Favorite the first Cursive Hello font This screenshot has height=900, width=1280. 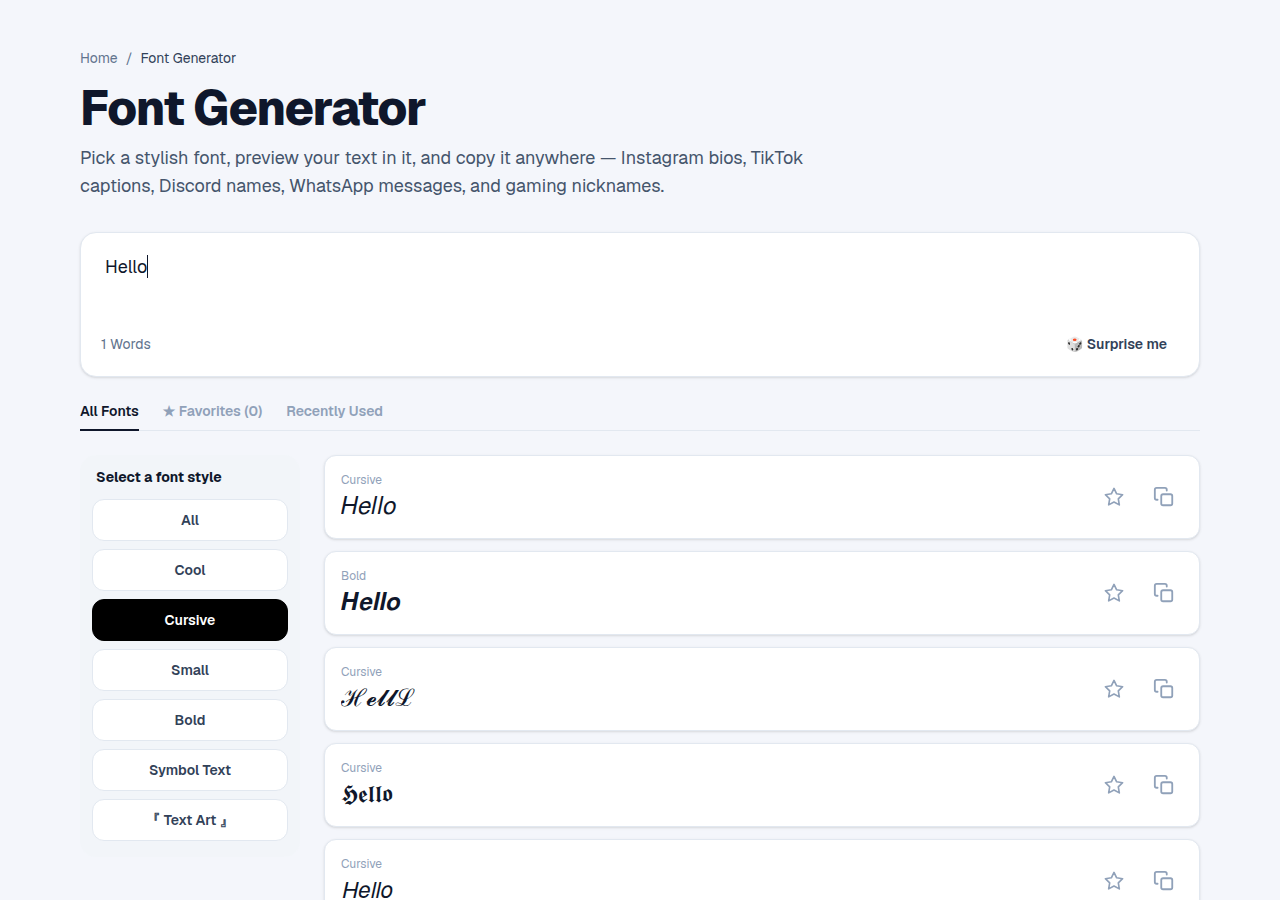pos(1114,497)
